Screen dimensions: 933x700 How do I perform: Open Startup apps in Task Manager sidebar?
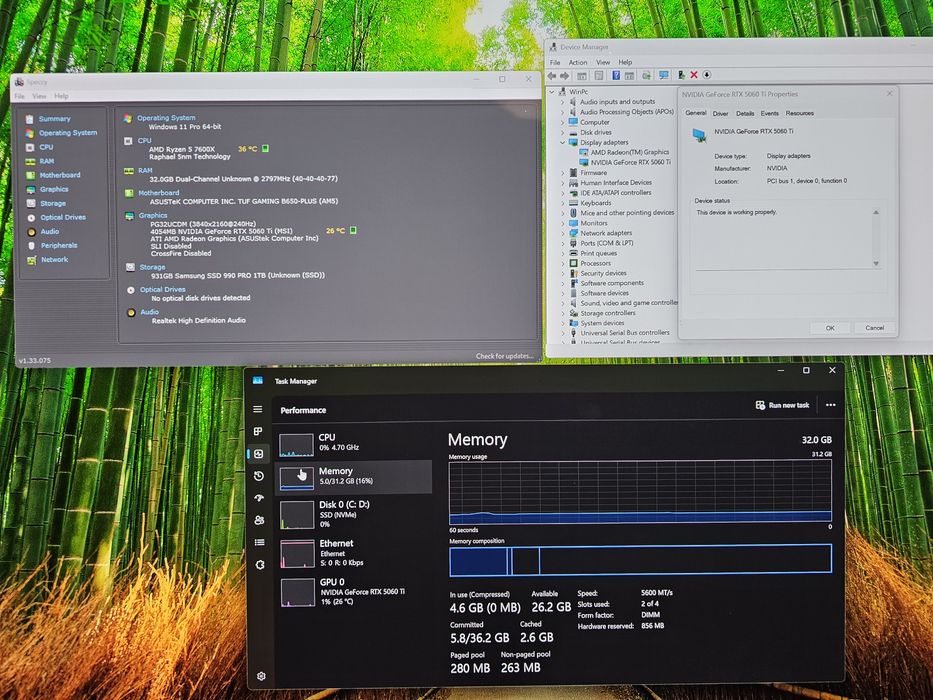coord(259,498)
